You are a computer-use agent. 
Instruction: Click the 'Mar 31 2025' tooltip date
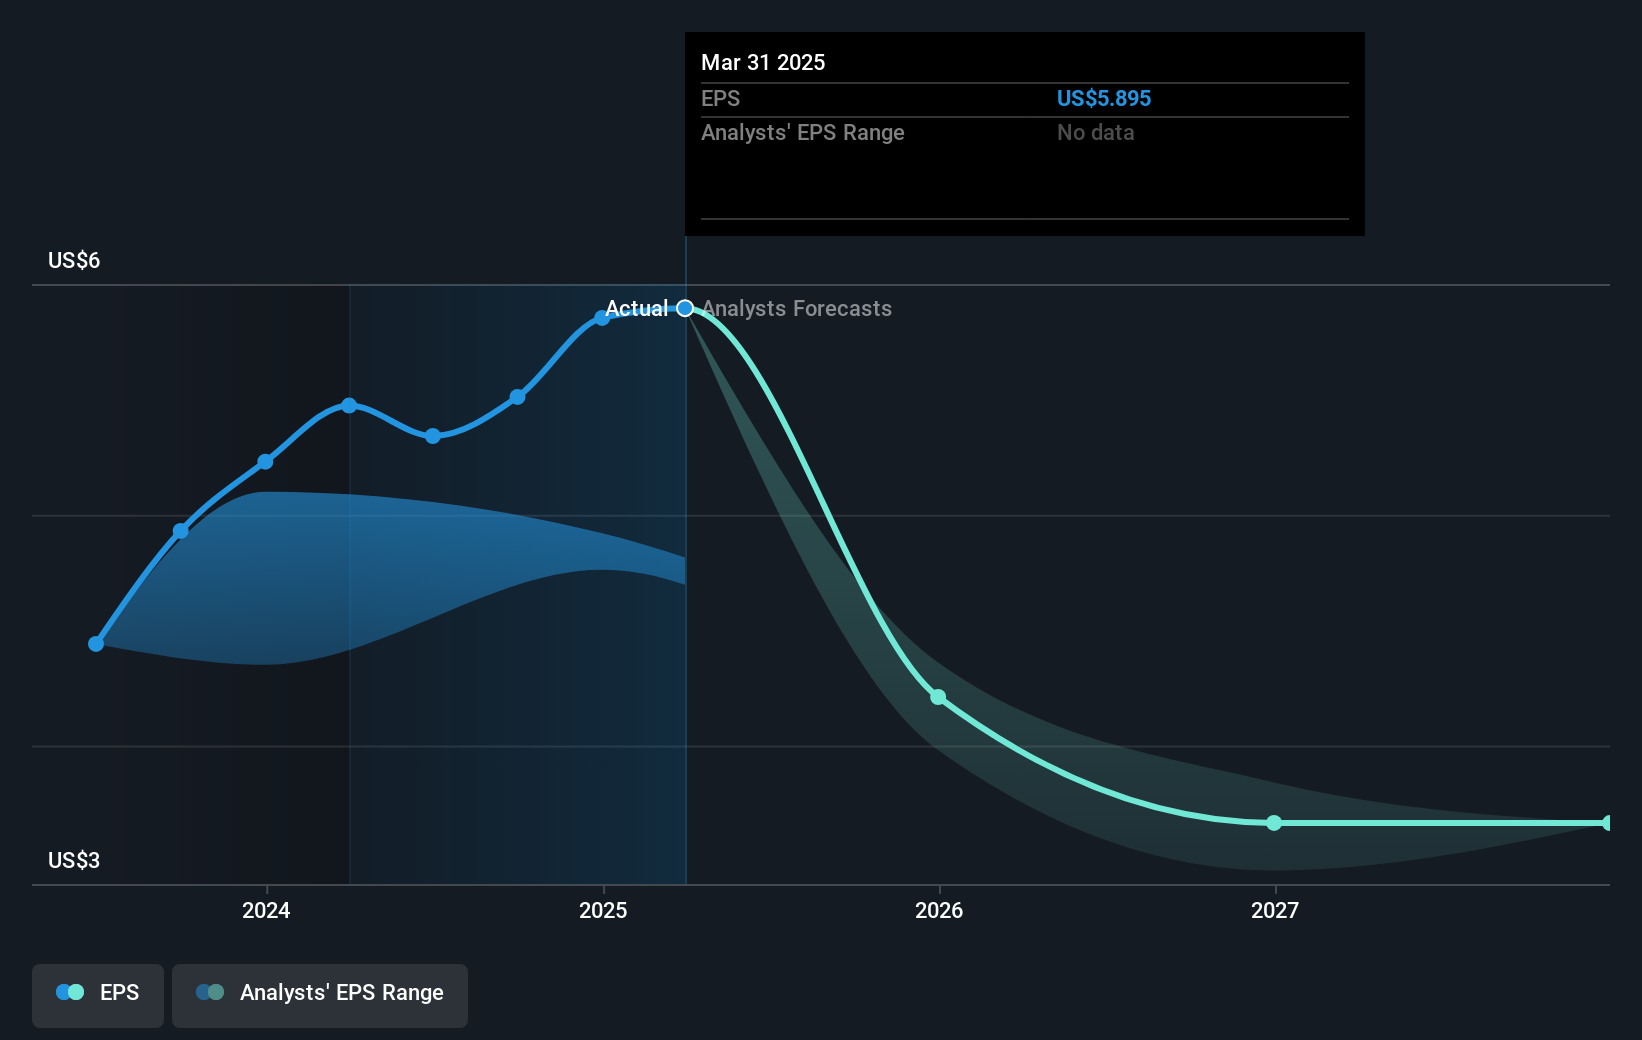[763, 62]
